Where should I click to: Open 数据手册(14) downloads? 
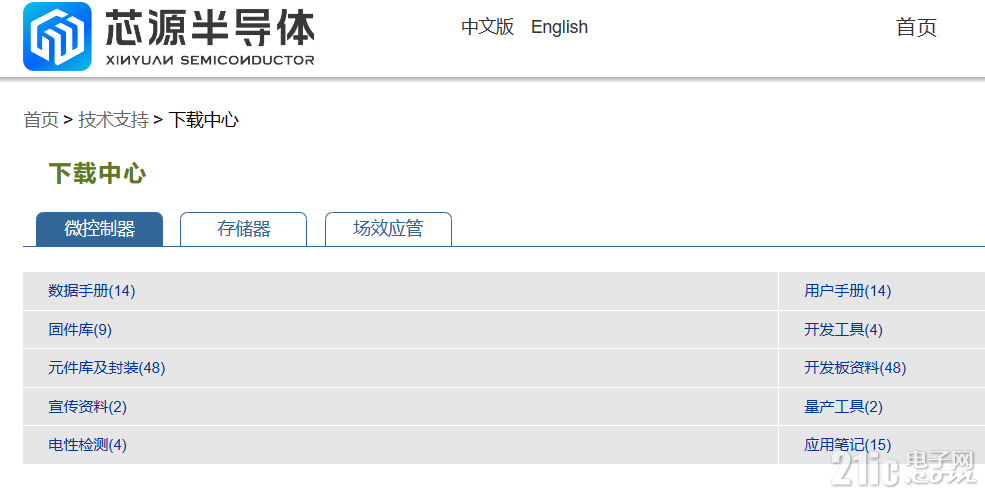pyautogui.click(x=92, y=291)
